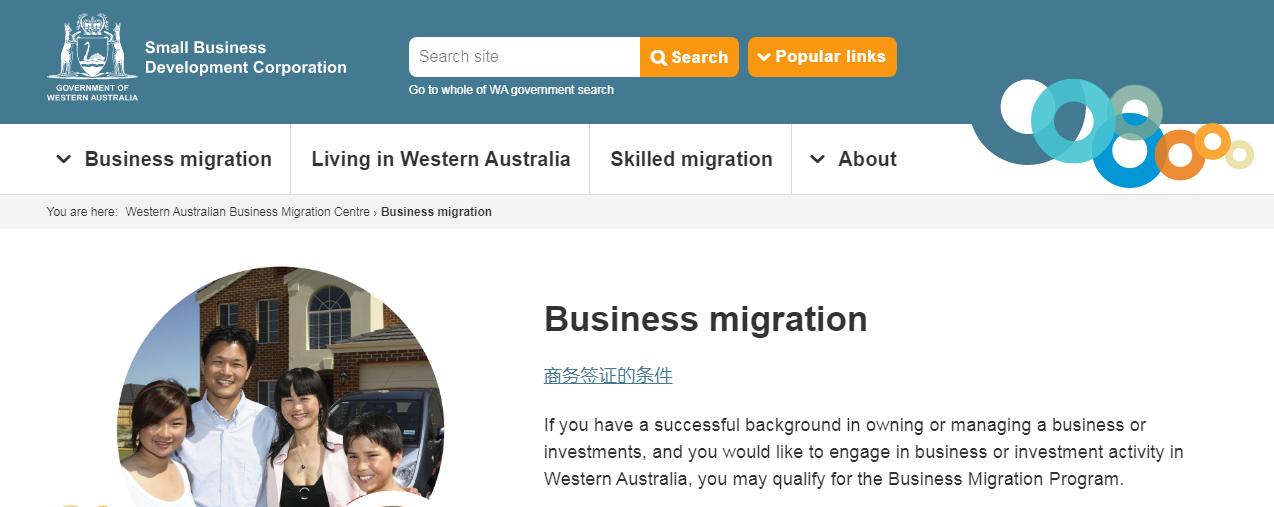Open the Living in Western Australia menu

coord(441,159)
